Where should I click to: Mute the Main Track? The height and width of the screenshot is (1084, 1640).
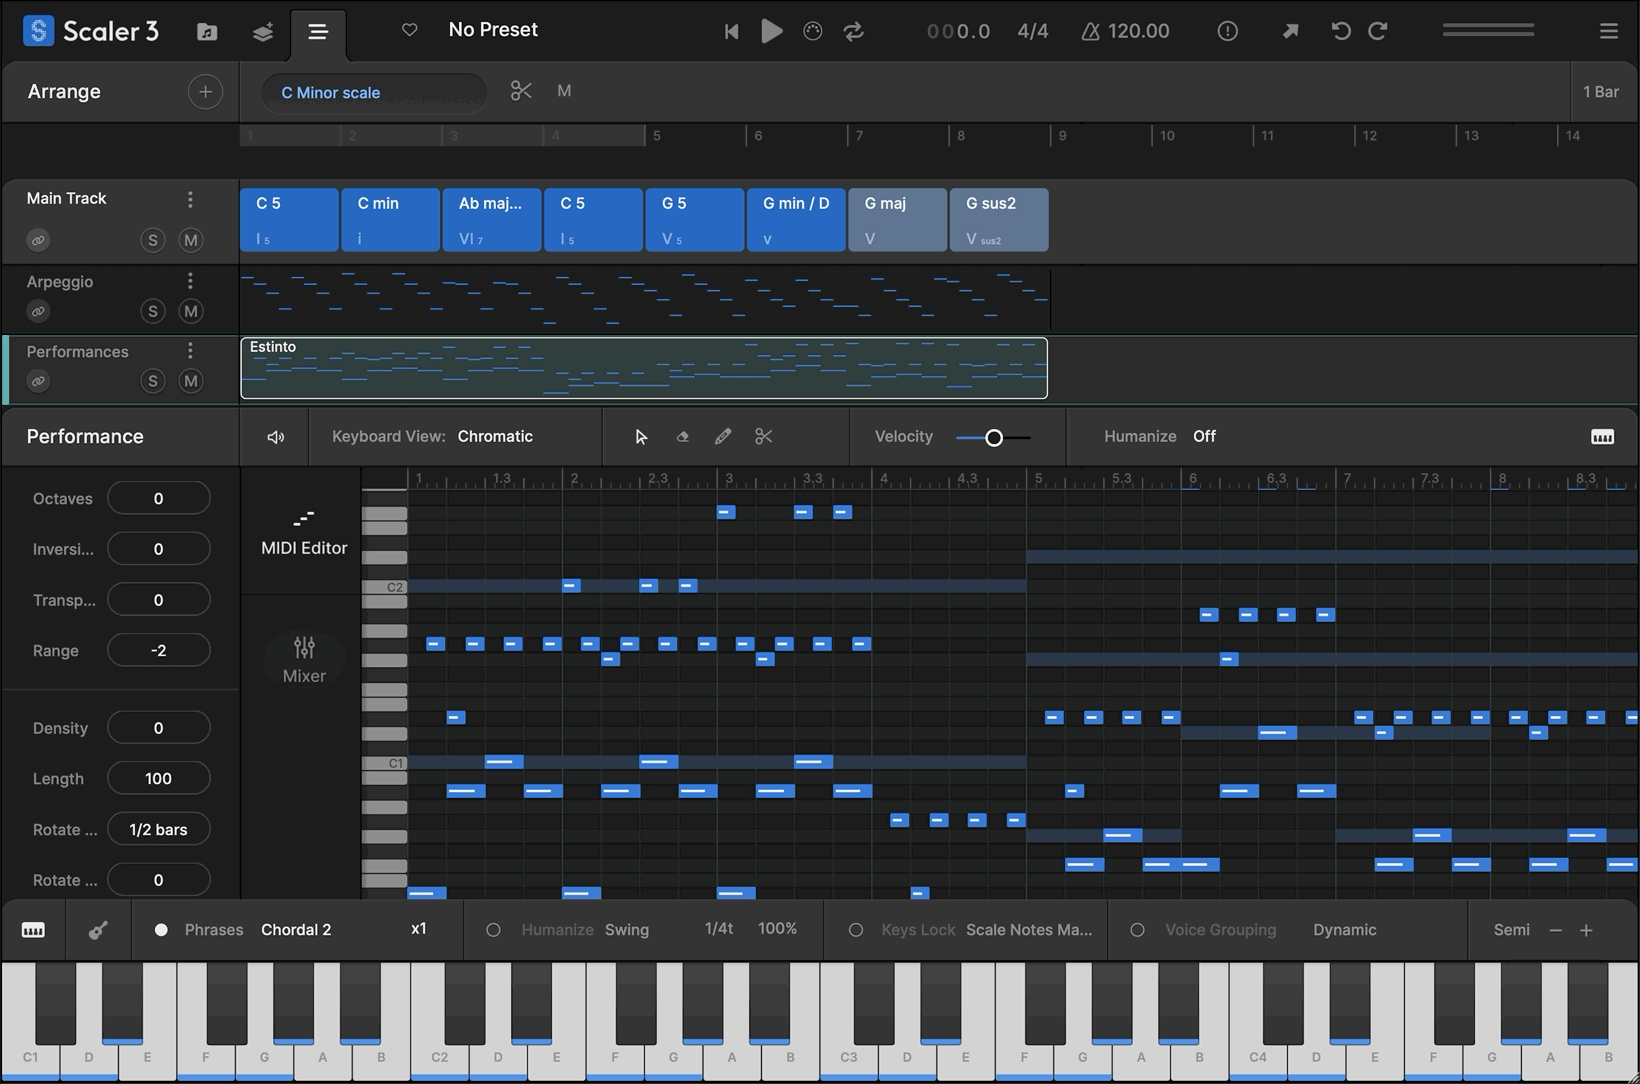tap(190, 240)
